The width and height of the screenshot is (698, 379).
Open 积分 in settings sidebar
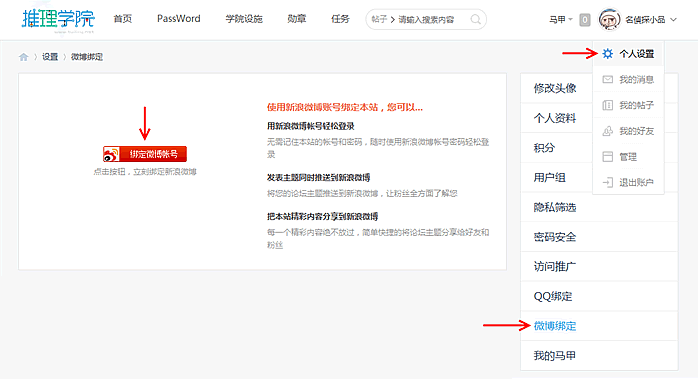tap(544, 148)
